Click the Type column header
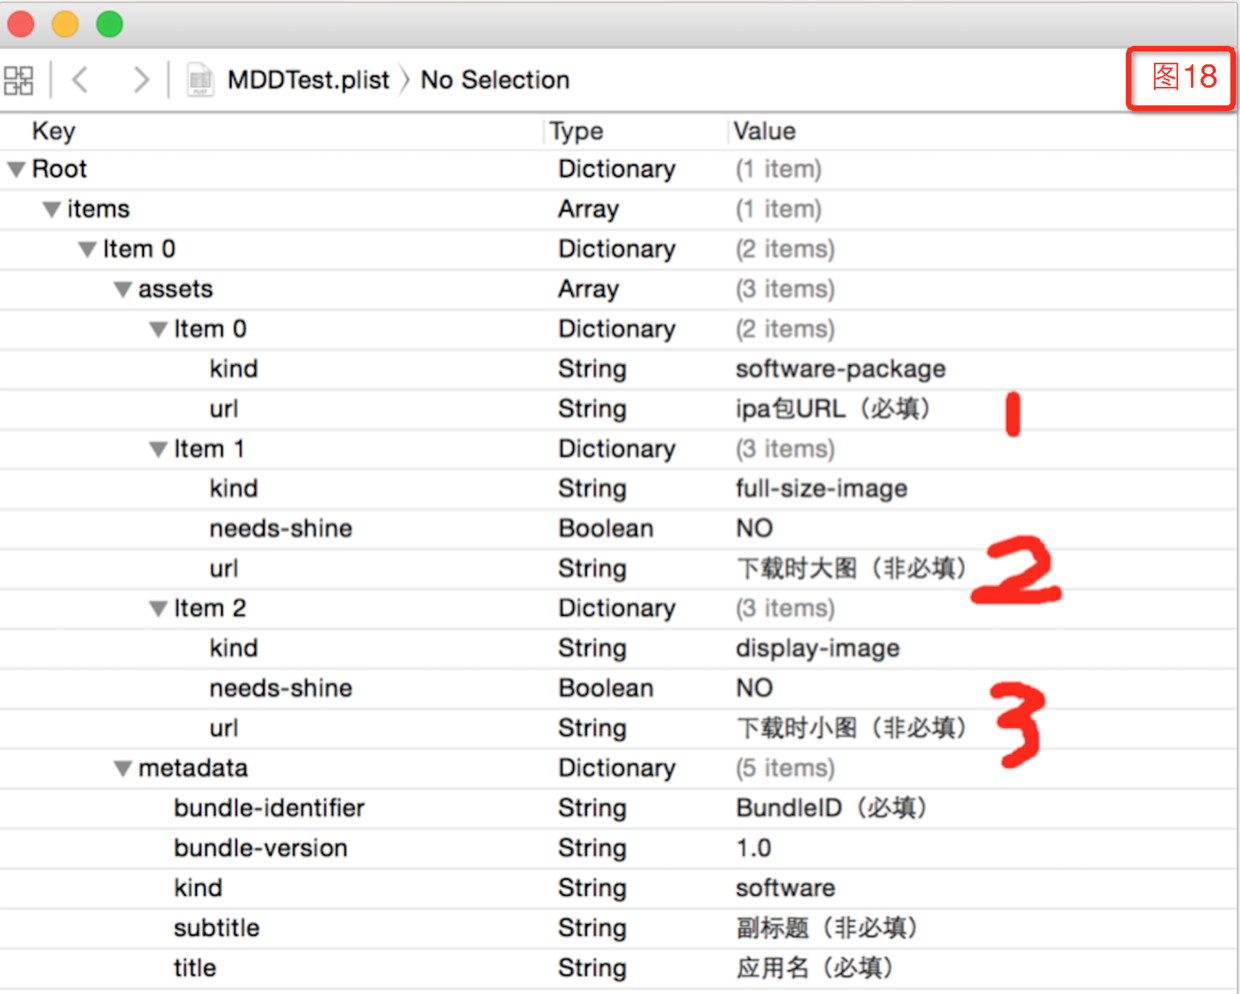The height and width of the screenshot is (994, 1240). coord(577,131)
